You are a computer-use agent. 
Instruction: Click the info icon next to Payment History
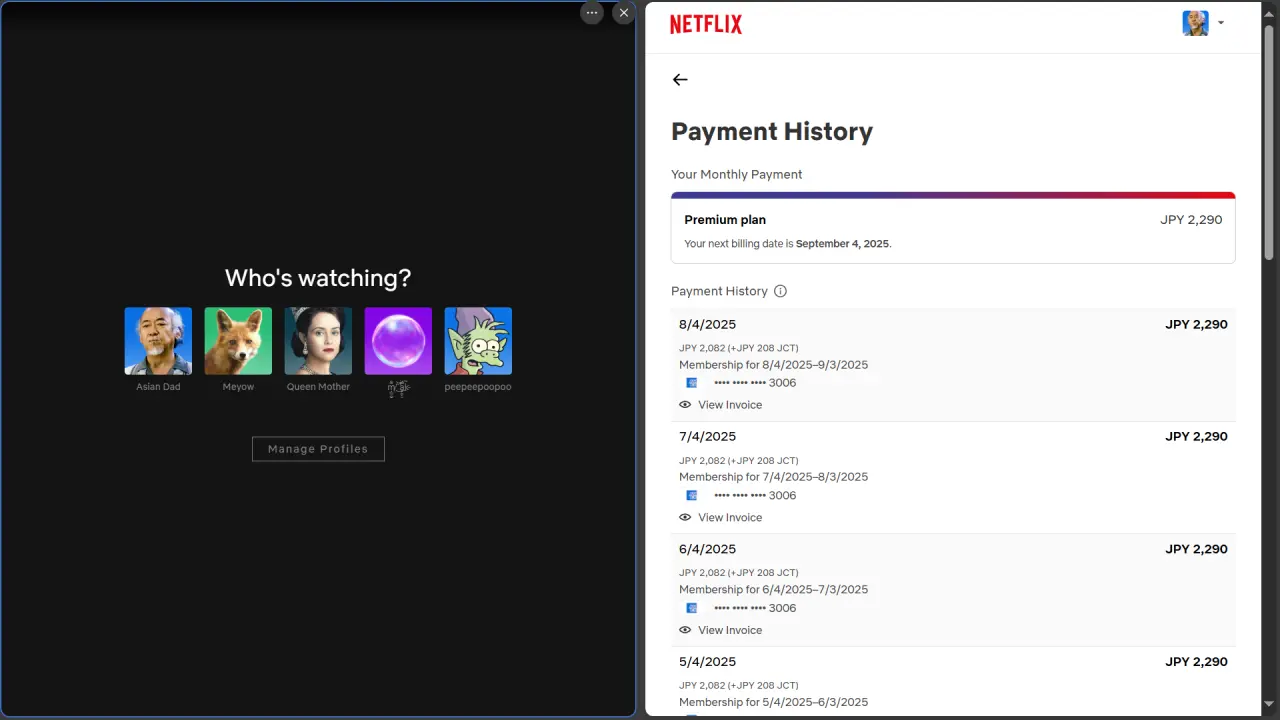pos(780,291)
